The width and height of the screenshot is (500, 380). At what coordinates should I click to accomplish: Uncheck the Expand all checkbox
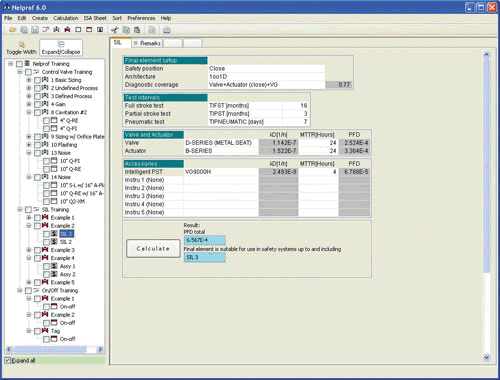(8, 360)
